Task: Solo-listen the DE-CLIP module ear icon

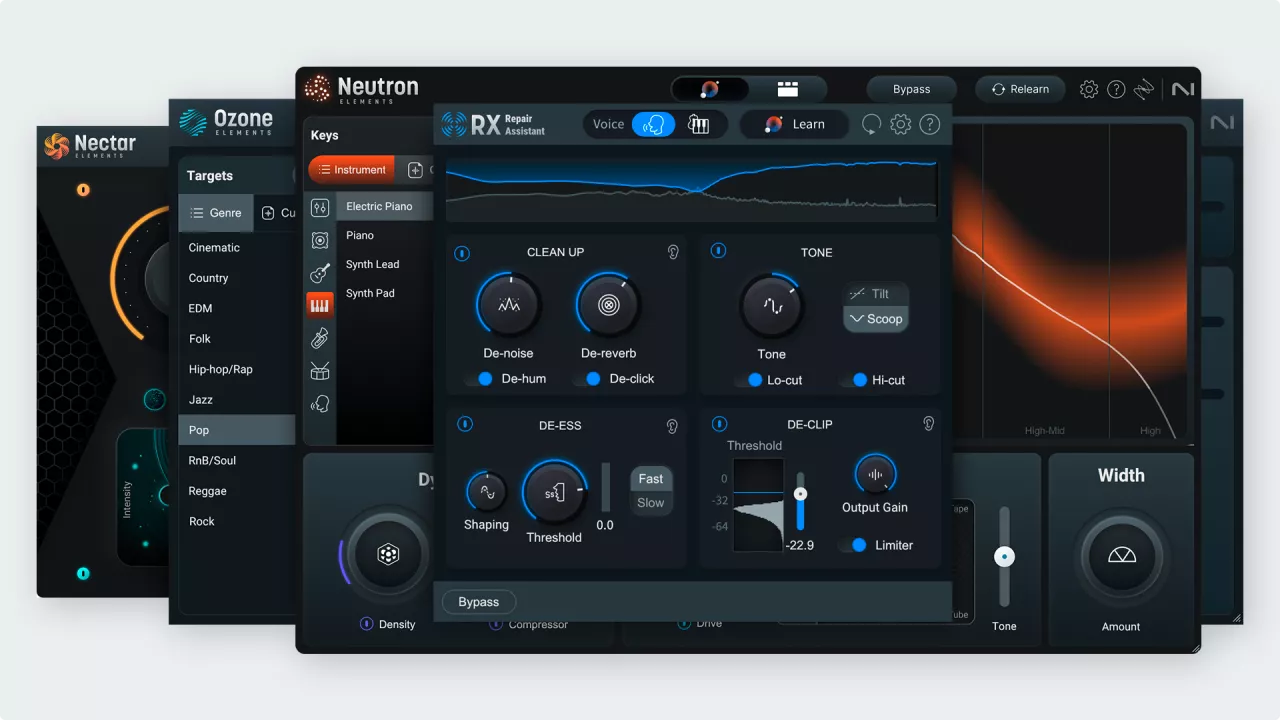Action: [928, 424]
